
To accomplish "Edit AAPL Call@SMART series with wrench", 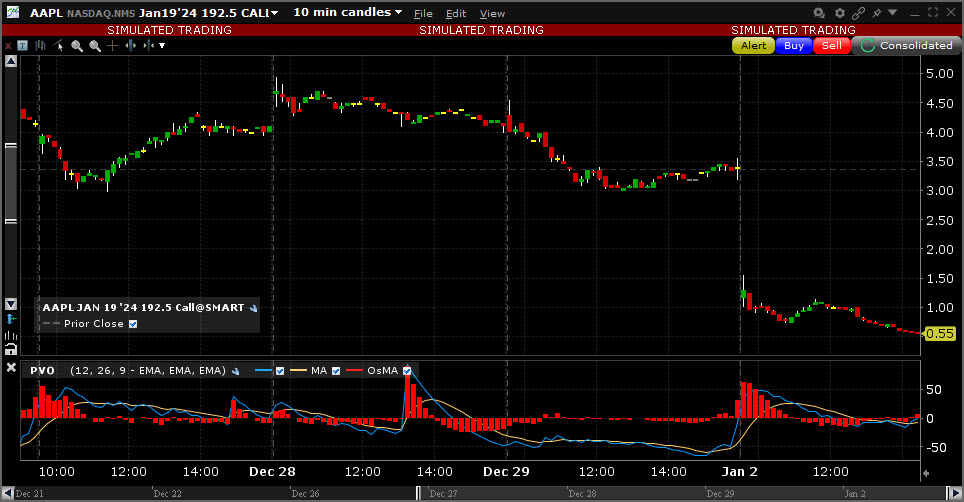I will pyautogui.click(x=253, y=308).
